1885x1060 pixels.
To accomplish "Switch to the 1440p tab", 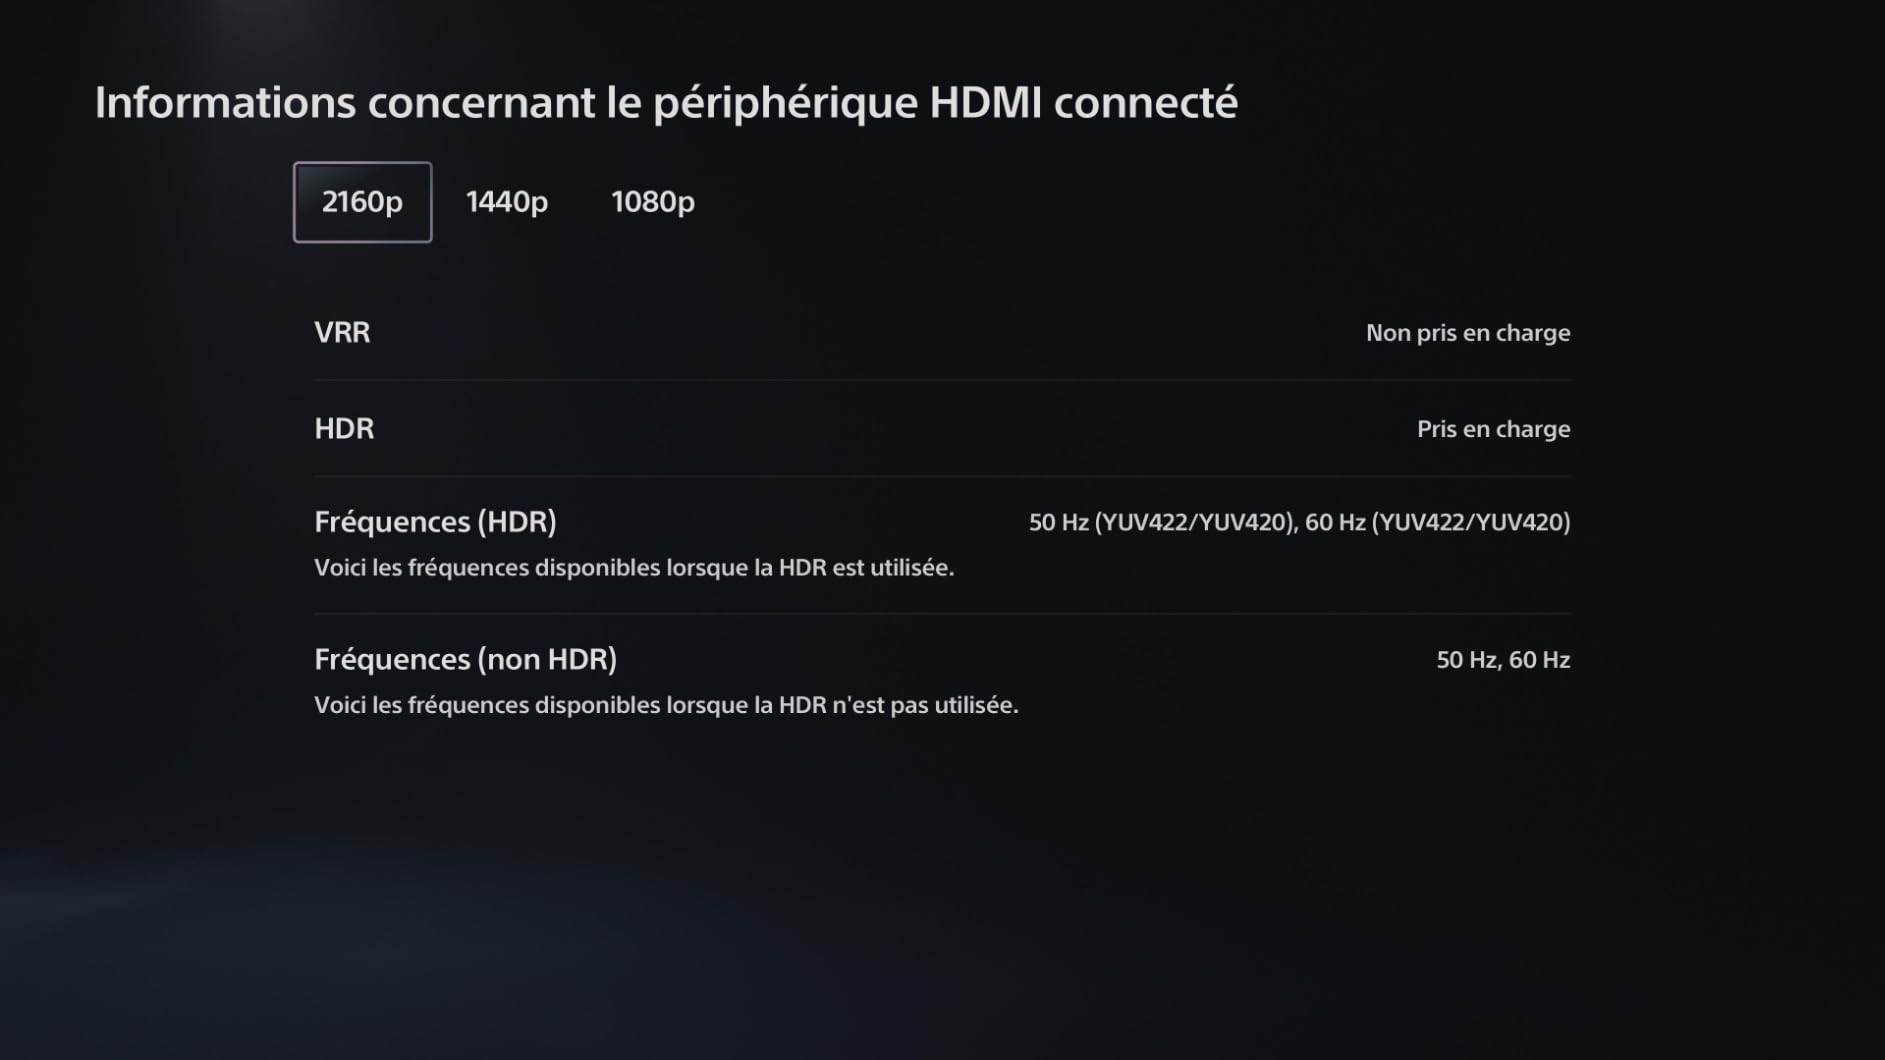I will tap(506, 202).
